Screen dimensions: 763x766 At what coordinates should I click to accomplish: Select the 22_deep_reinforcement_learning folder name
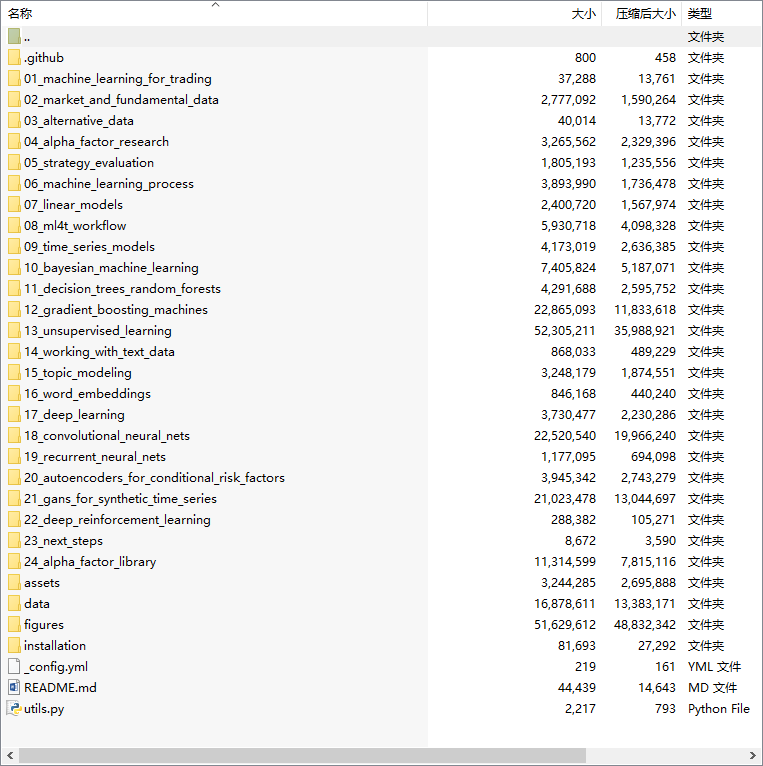point(117,519)
